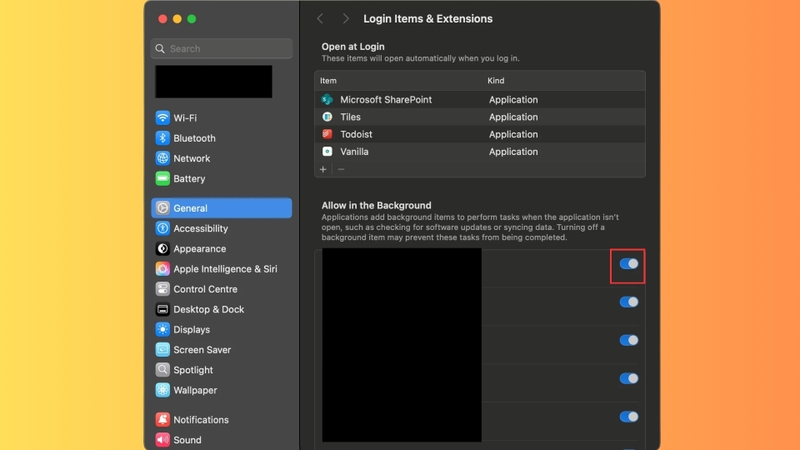Select the Tiles login item row

pos(480,117)
